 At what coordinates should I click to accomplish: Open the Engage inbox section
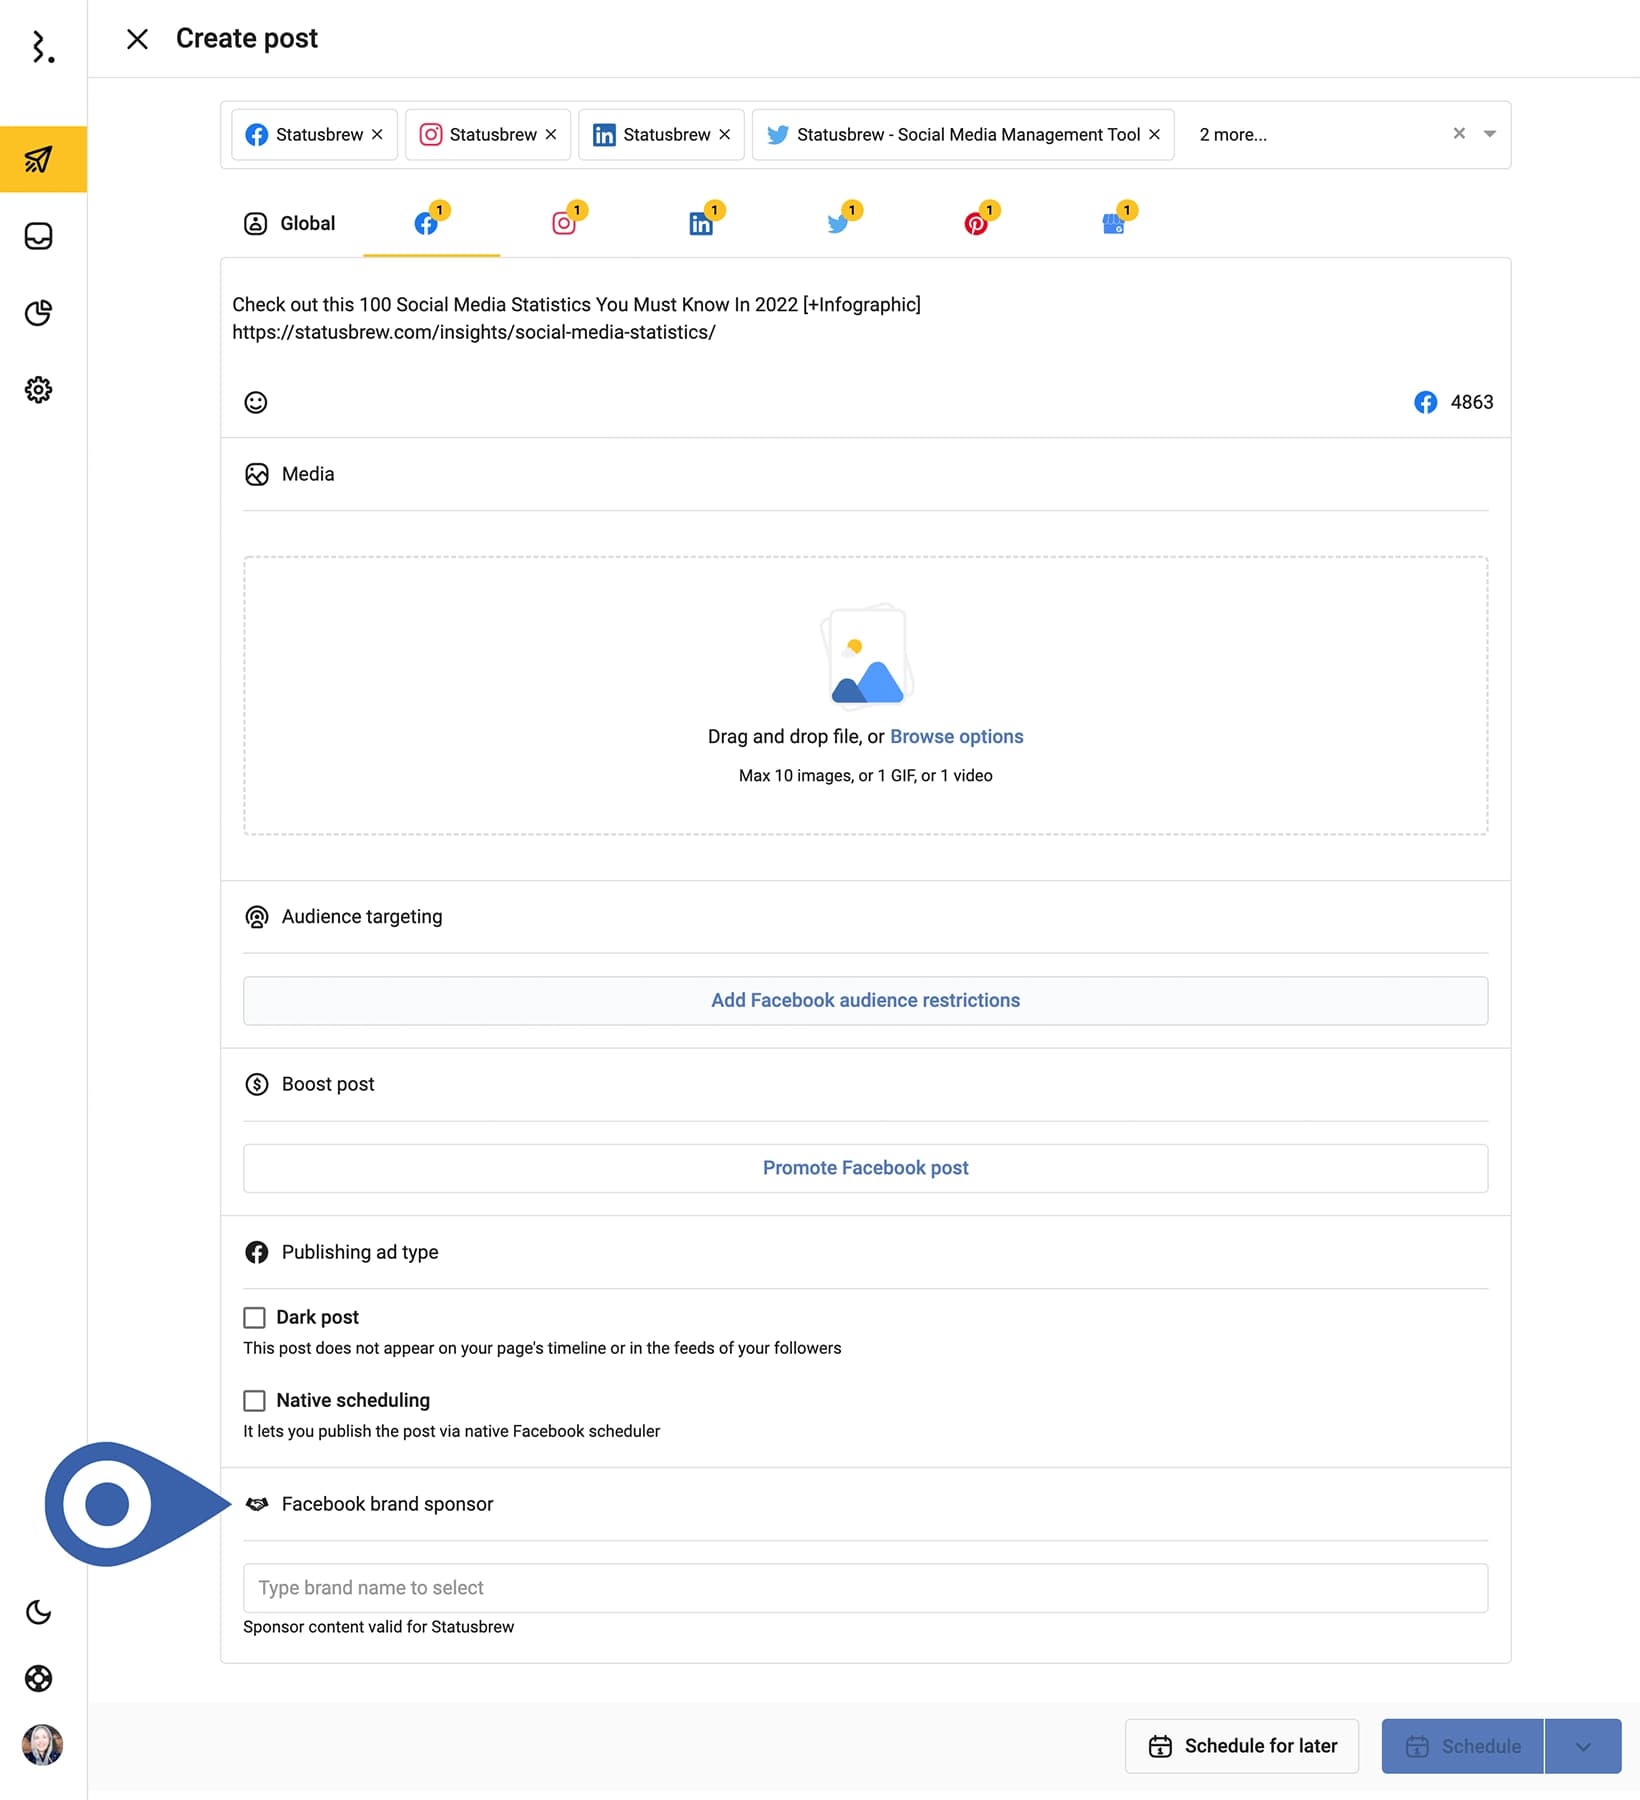39,236
